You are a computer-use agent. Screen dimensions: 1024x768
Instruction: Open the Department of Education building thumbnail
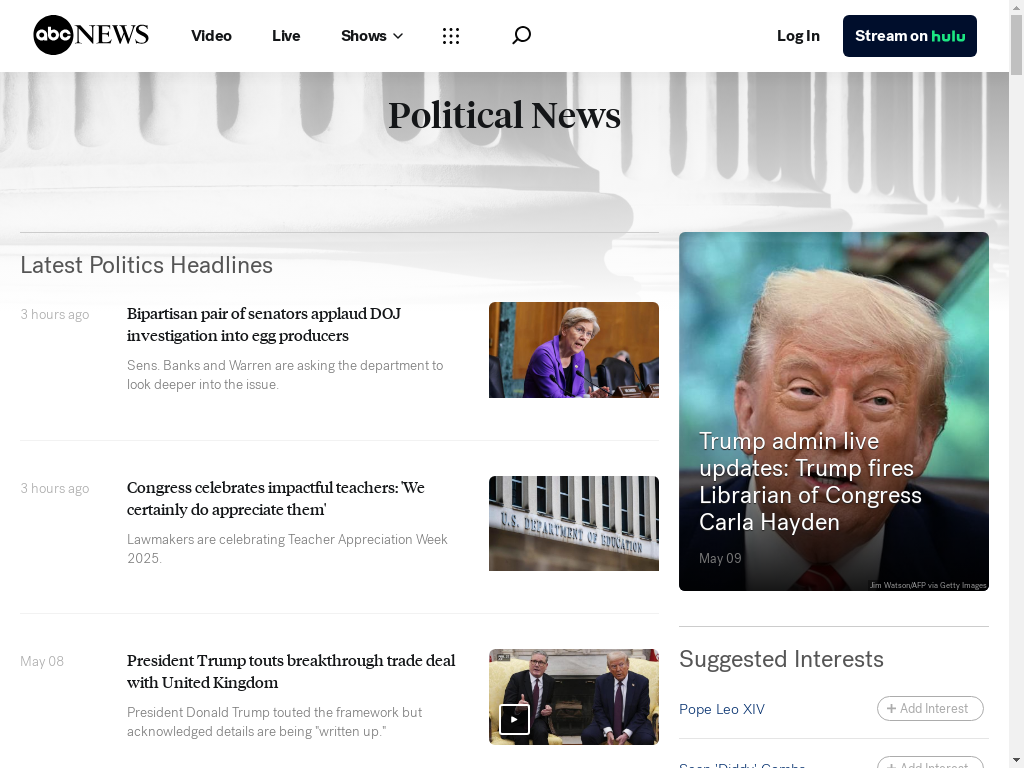click(x=574, y=523)
